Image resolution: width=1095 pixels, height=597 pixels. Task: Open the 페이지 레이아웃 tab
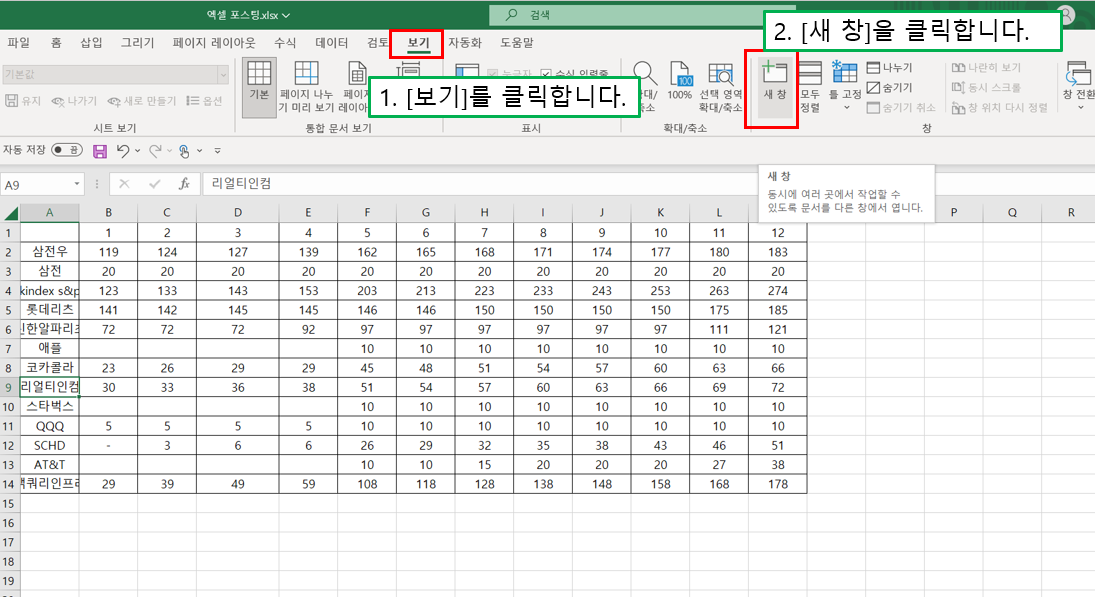[x=214, y=43]
